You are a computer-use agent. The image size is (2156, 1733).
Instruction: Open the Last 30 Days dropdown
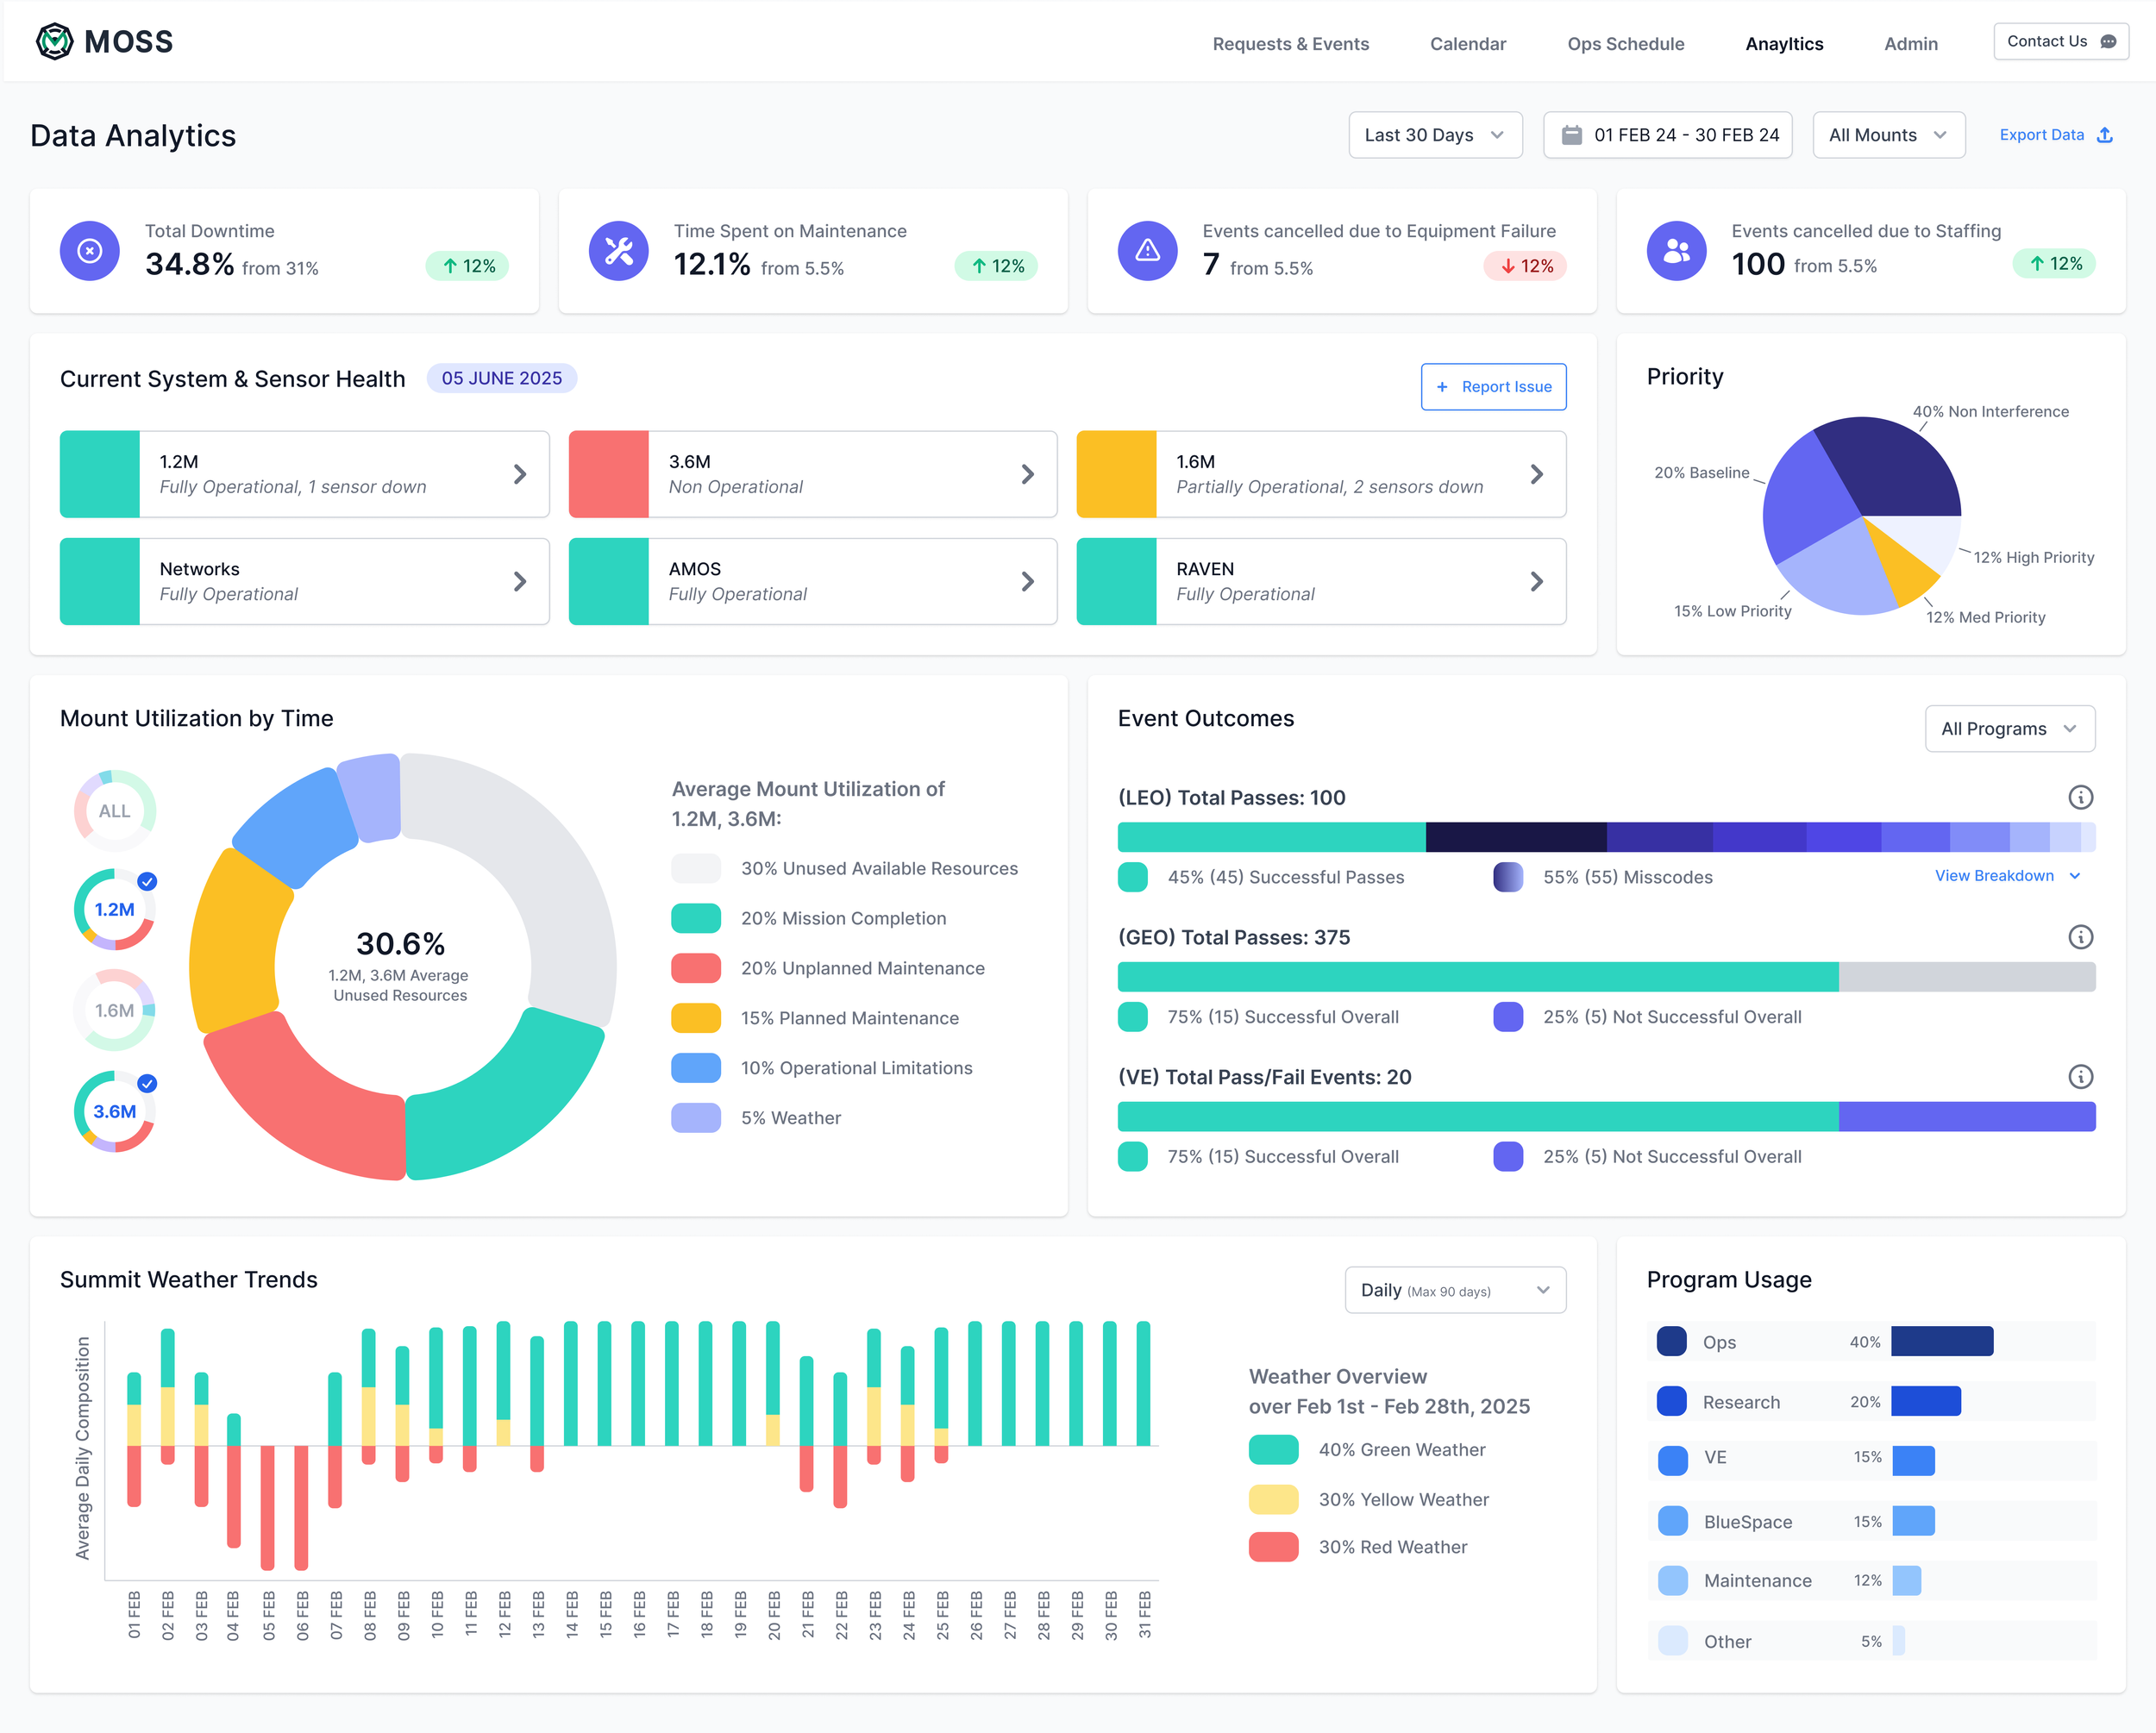point(1434,135)
